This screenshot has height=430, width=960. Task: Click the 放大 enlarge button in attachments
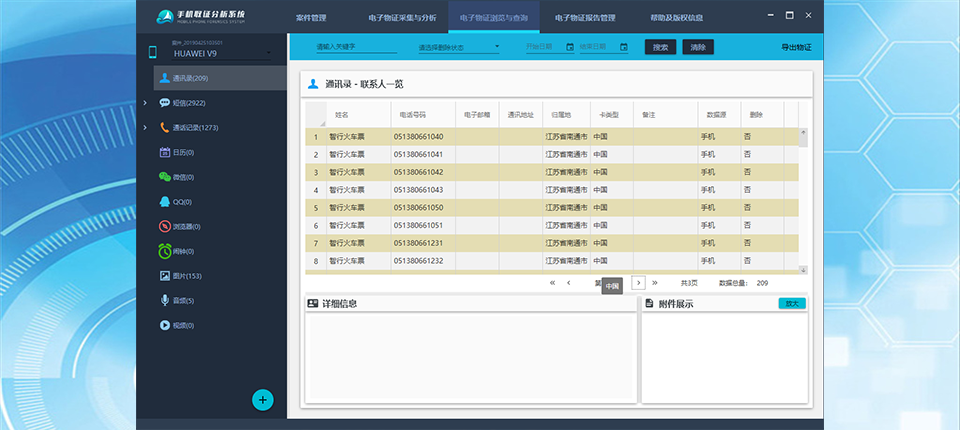click(x=792, y=303)
